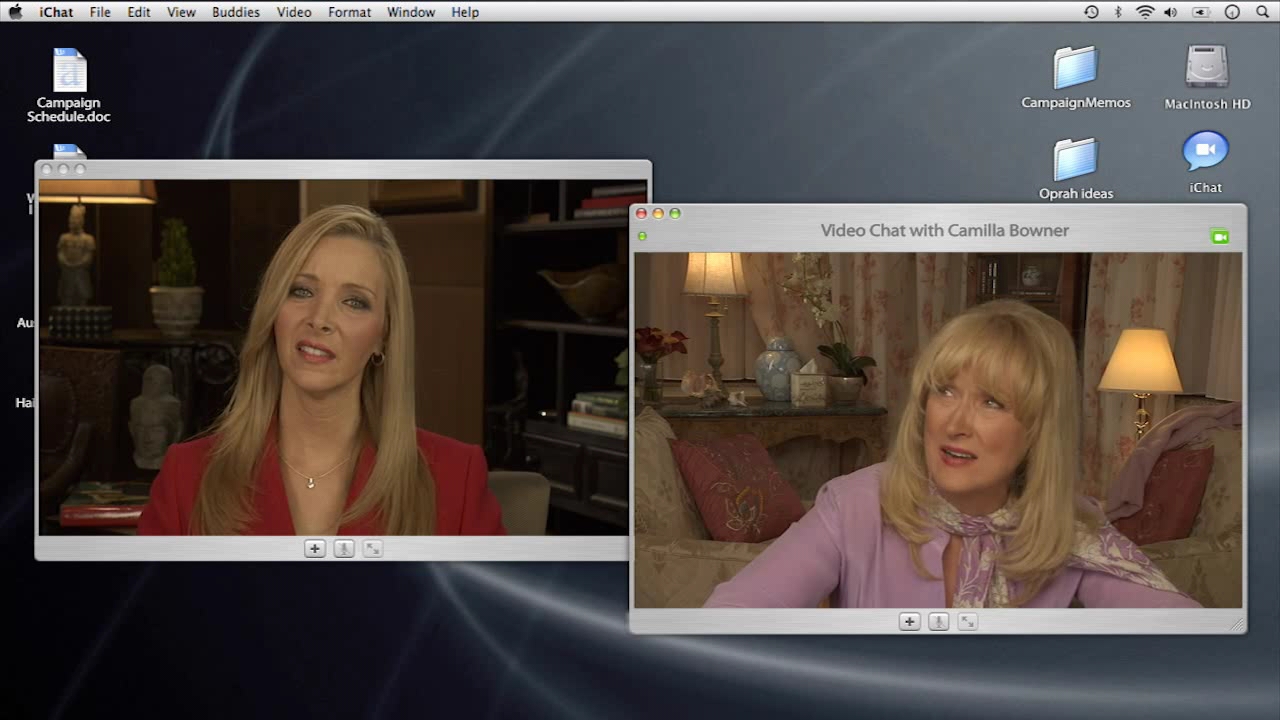
Task: Open the View menu
Action: point(181,12)
